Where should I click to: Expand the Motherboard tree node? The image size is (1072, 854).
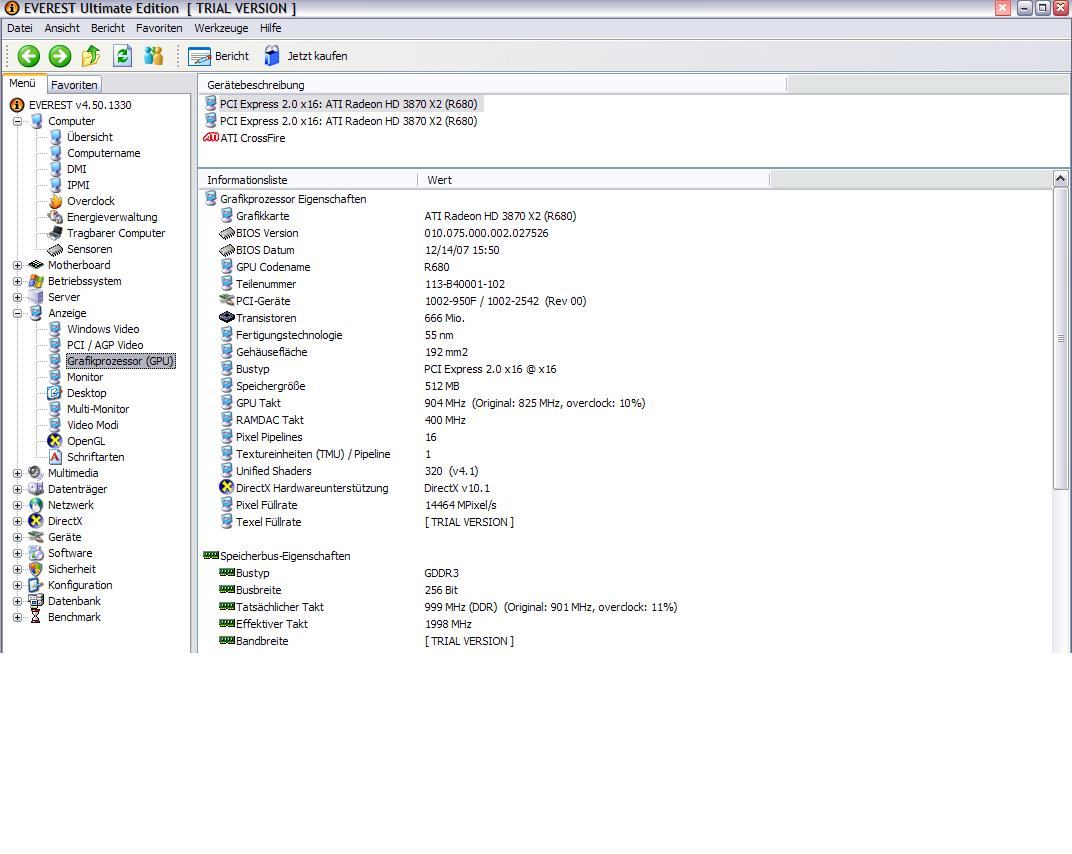click(18, 265)
